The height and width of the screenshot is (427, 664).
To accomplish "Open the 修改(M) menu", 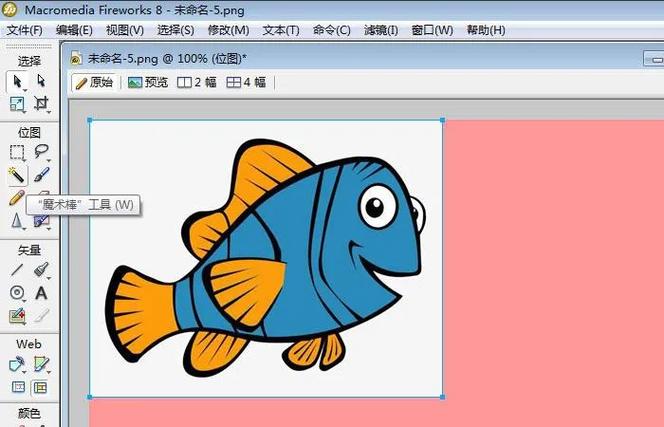I will [x=228, y=30].
